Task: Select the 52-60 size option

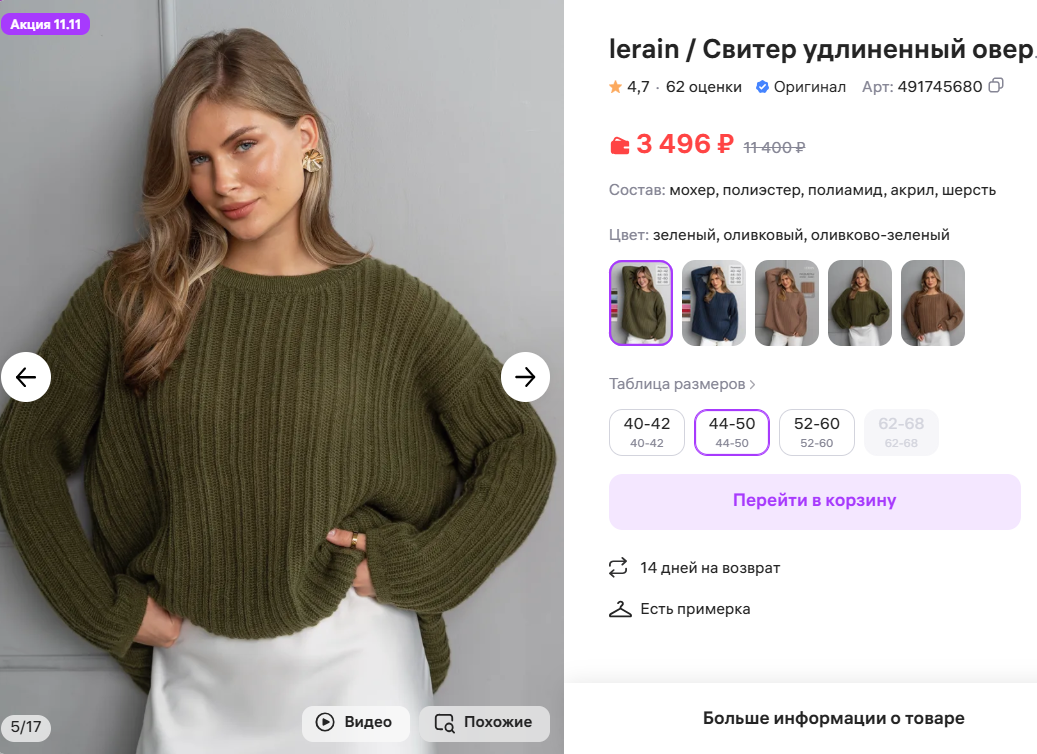Action: point(816,432)
